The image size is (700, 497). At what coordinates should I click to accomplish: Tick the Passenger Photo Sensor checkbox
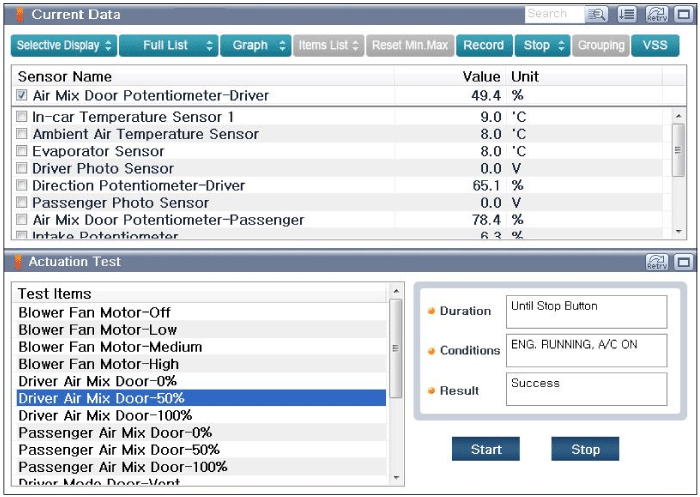(21, 202)
